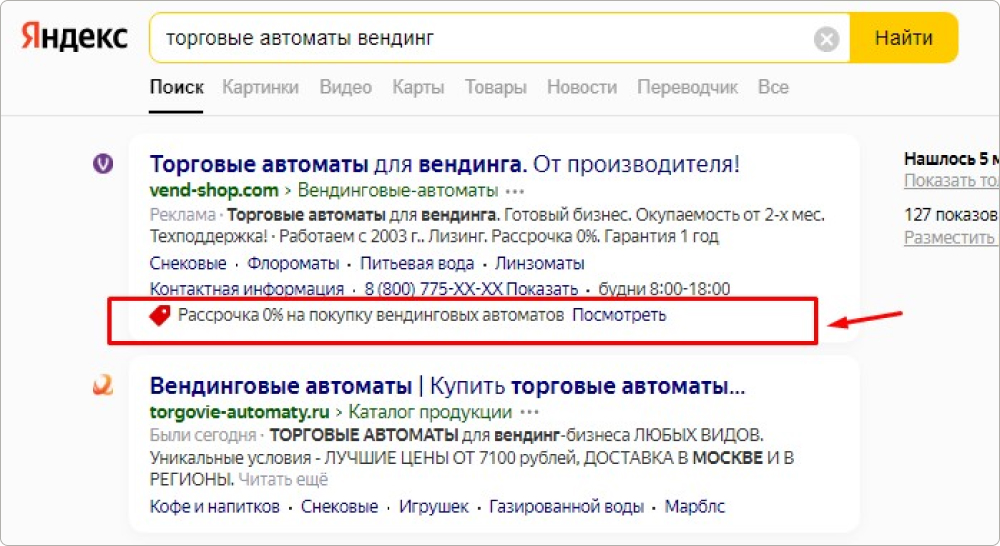Open the Товары tab
Viewport: 1000px width, 546px height.
[x=496, y=87]
